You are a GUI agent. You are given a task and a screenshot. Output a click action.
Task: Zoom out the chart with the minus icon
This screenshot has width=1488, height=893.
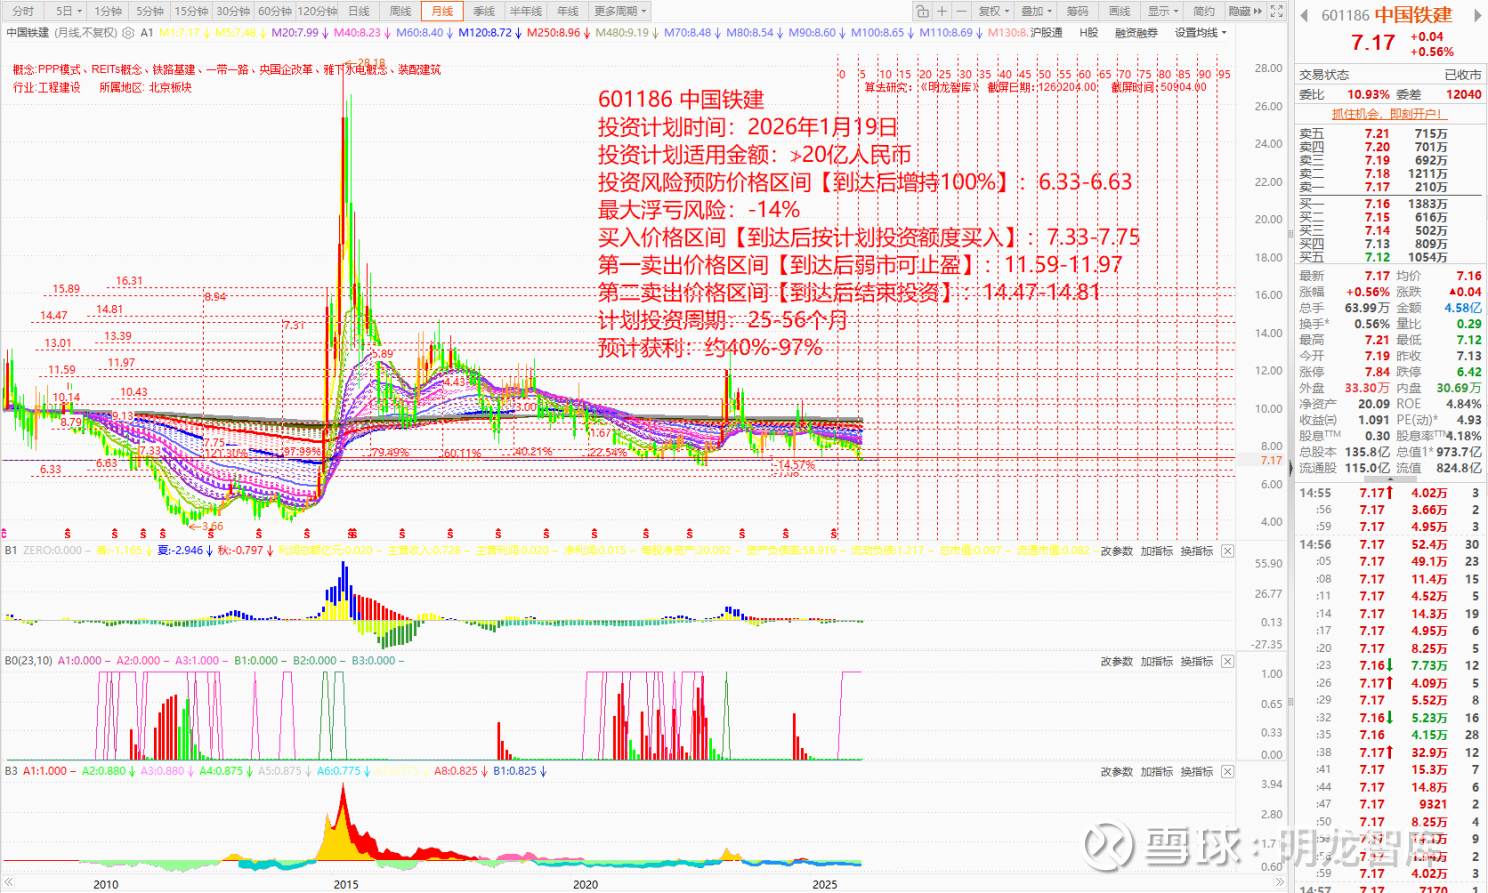[x=961, y=11]
